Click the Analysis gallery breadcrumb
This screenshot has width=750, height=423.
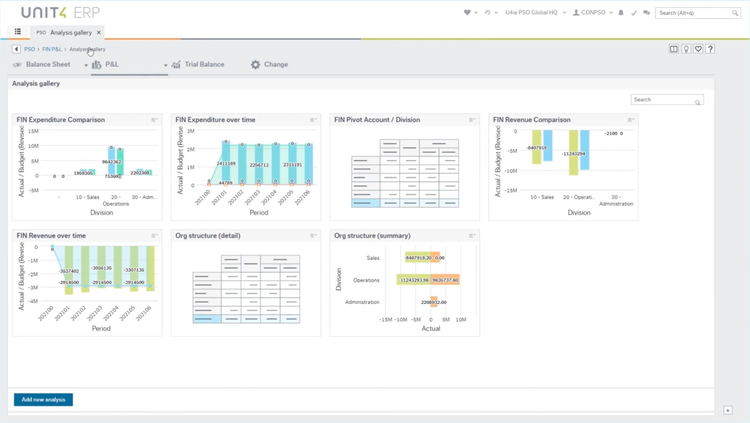click(x=87, y=49)
